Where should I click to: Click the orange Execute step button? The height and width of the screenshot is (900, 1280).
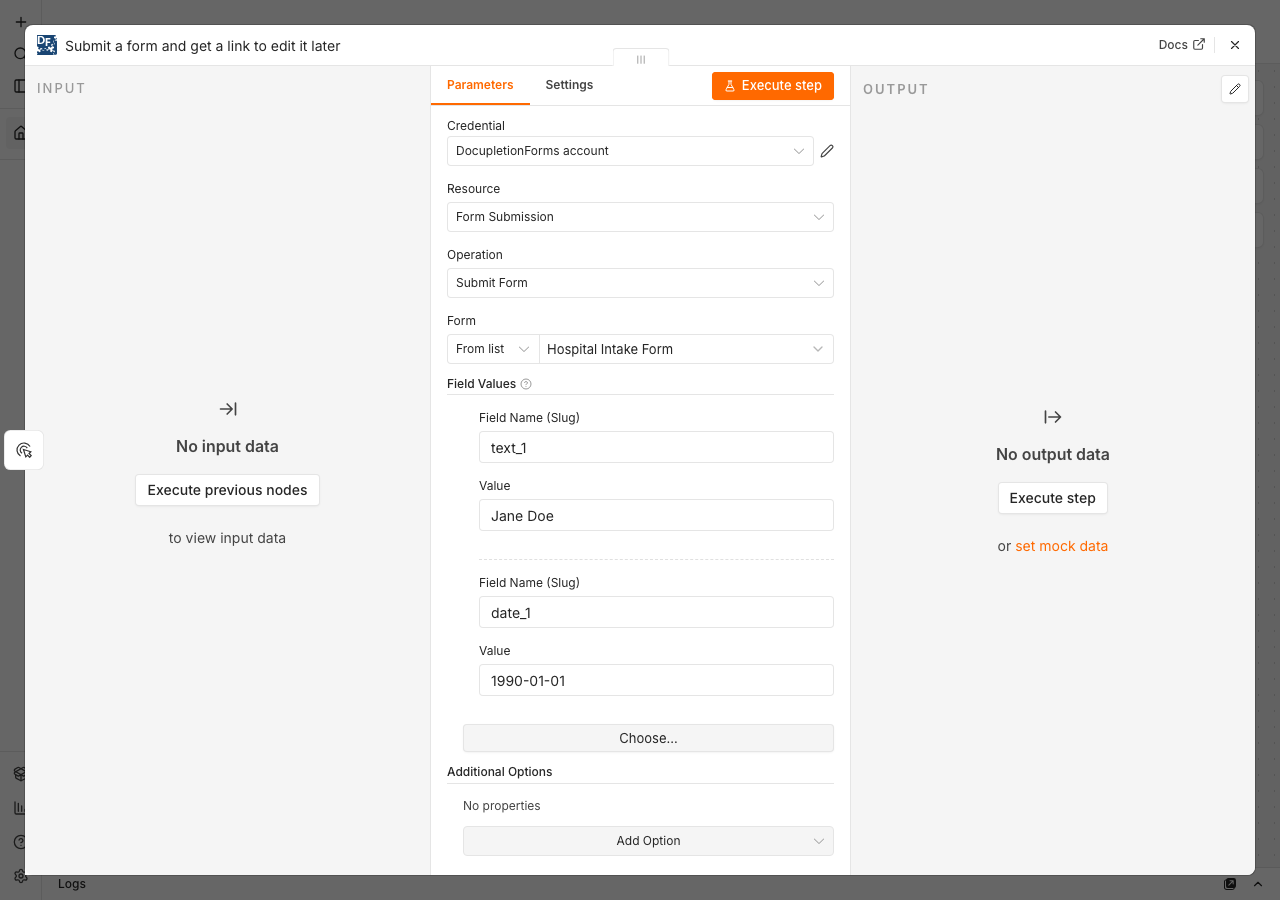(773, 86)
